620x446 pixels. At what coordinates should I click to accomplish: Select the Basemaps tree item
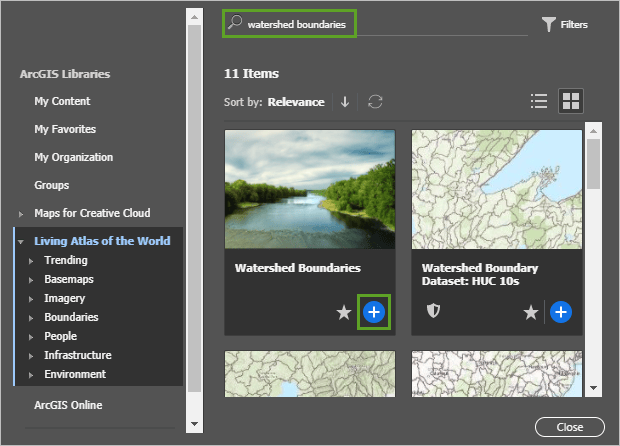click(69, 279)
